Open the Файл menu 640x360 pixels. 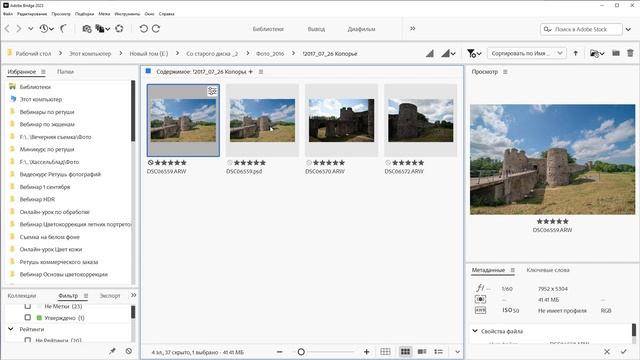[x=8, y=14]
